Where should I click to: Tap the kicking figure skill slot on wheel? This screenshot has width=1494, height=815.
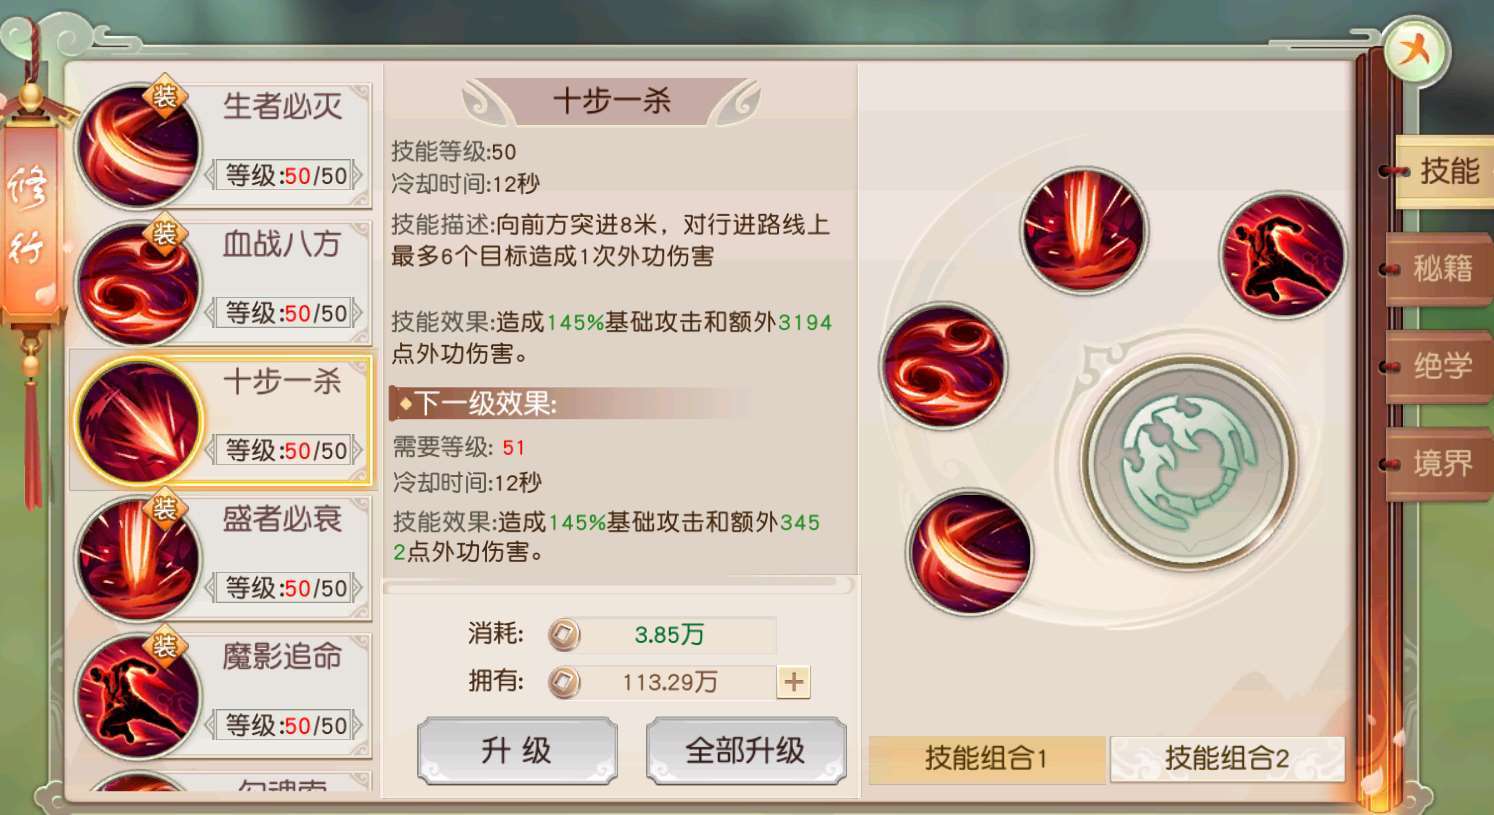tap(1283, 255)
